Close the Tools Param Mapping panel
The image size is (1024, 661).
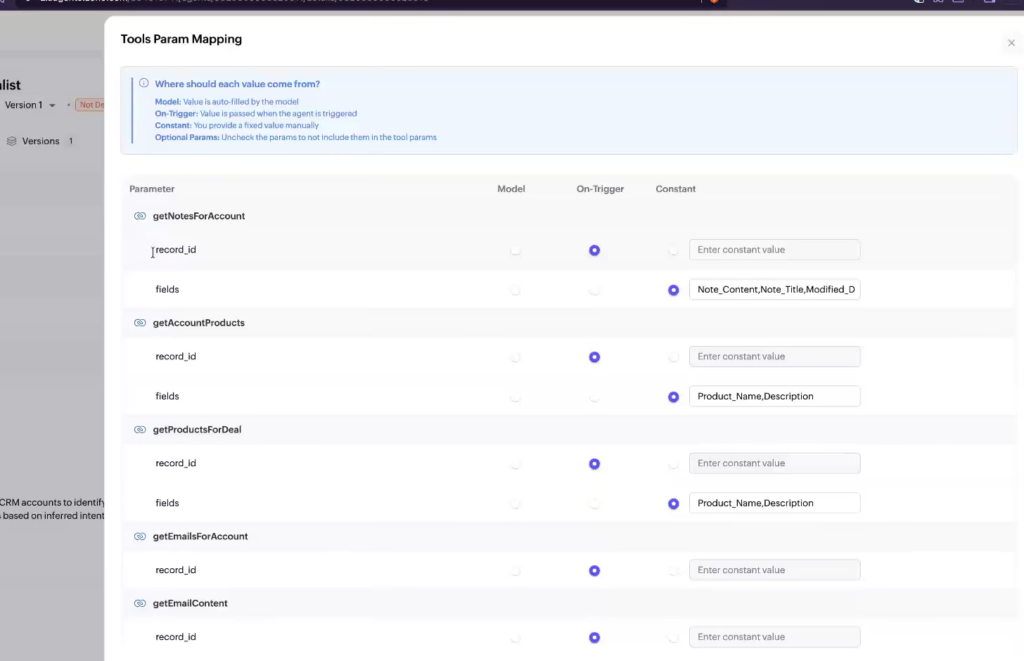(x=1011, y=43)
